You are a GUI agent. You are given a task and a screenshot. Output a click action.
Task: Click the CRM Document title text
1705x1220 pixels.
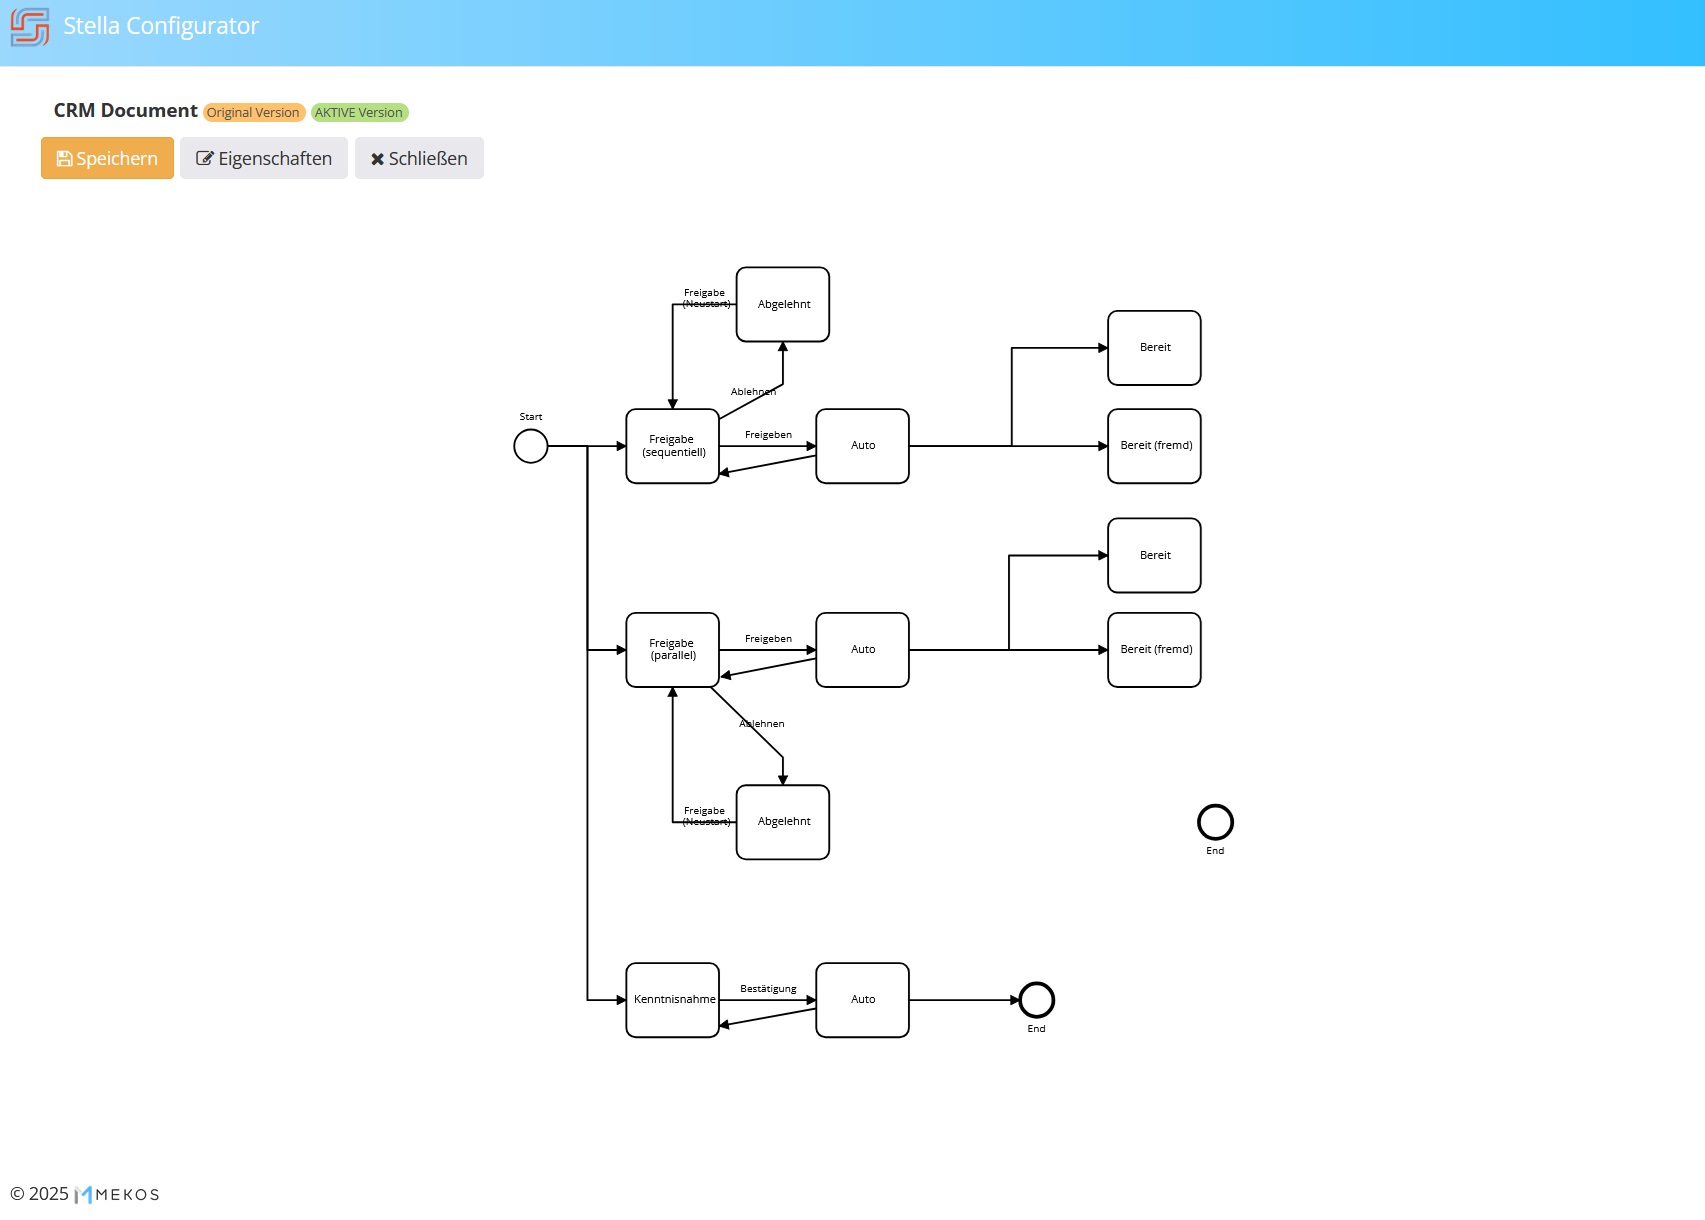tap(124, 110)
